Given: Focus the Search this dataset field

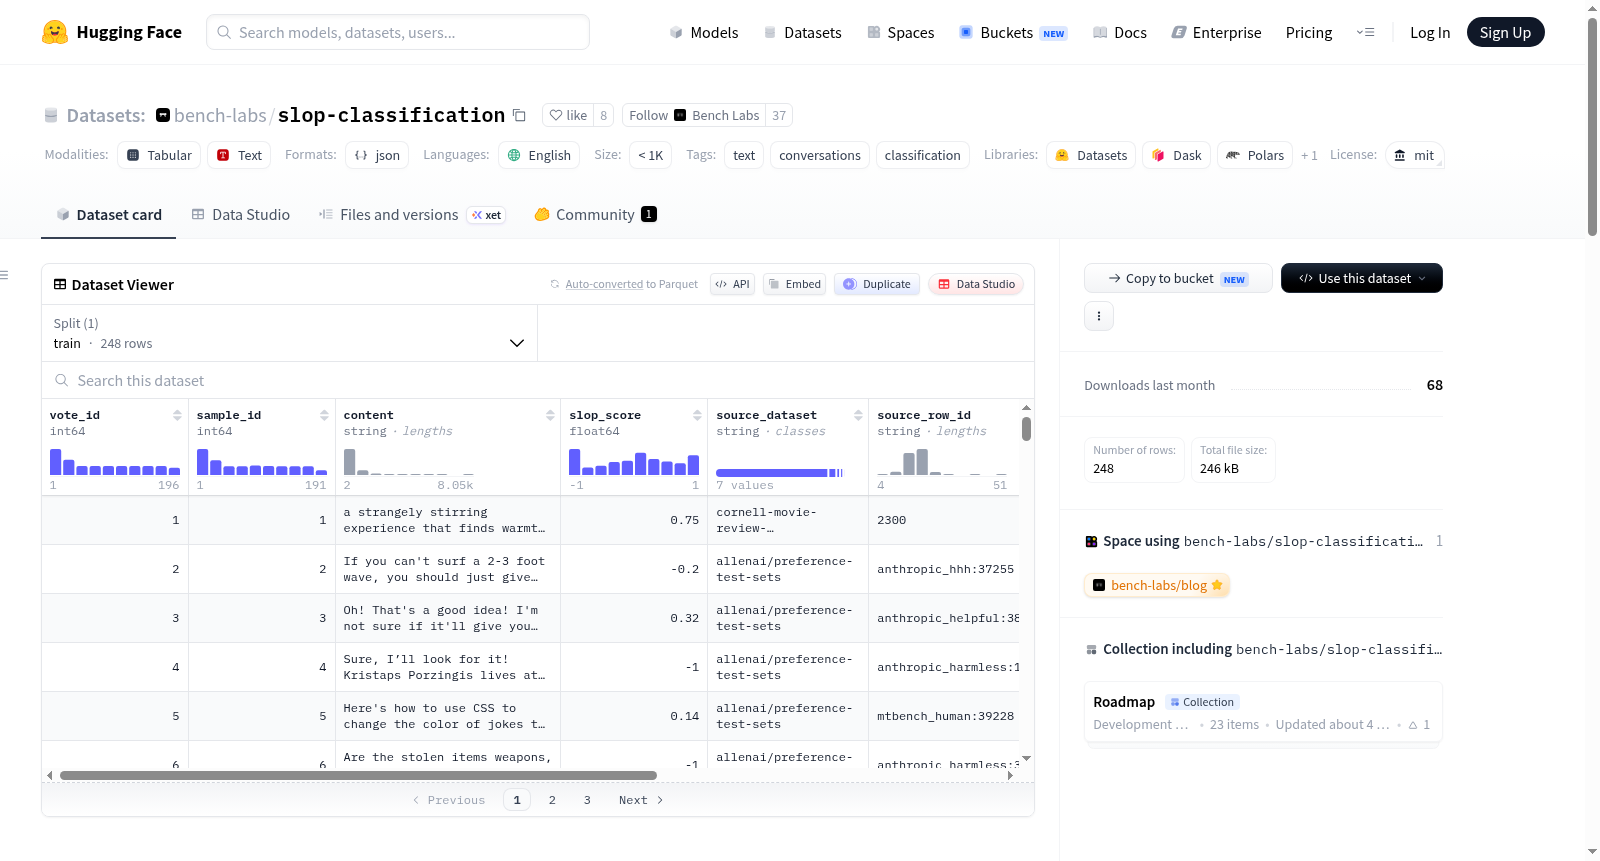Looking at the screenshot, I should [x=538, y=381].
